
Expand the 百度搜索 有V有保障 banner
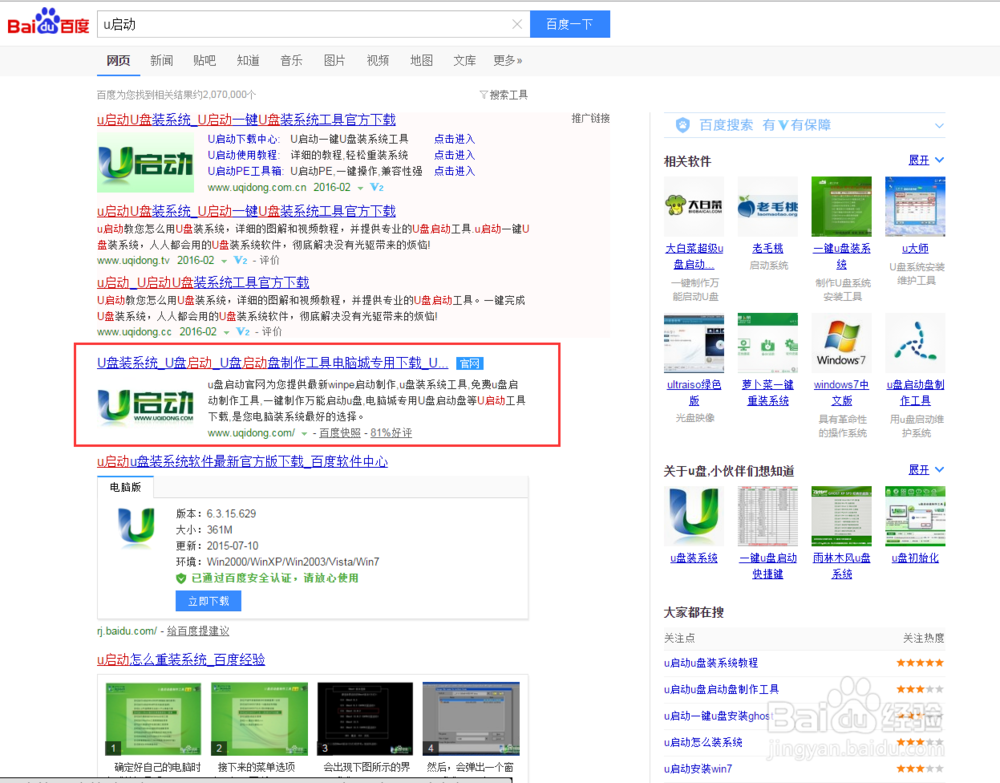(x=939, y=125)
